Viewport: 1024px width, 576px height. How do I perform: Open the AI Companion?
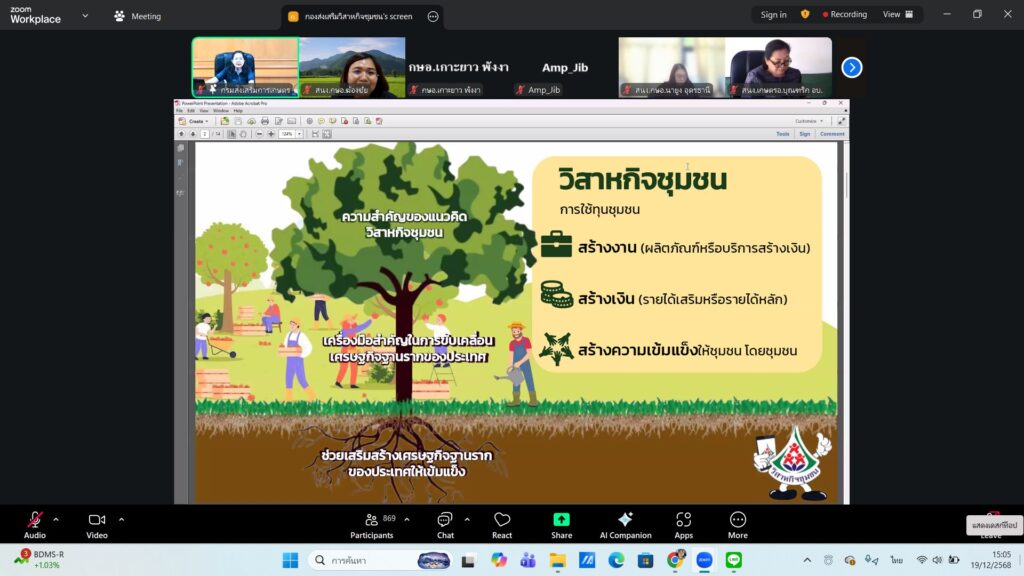point(625,522)
